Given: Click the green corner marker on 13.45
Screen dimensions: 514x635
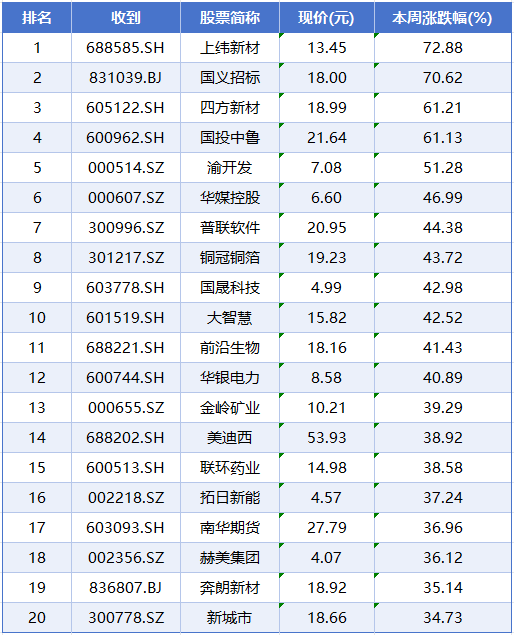Looking at the screenshot, I should pyautogui.click(x=282, y=35).
